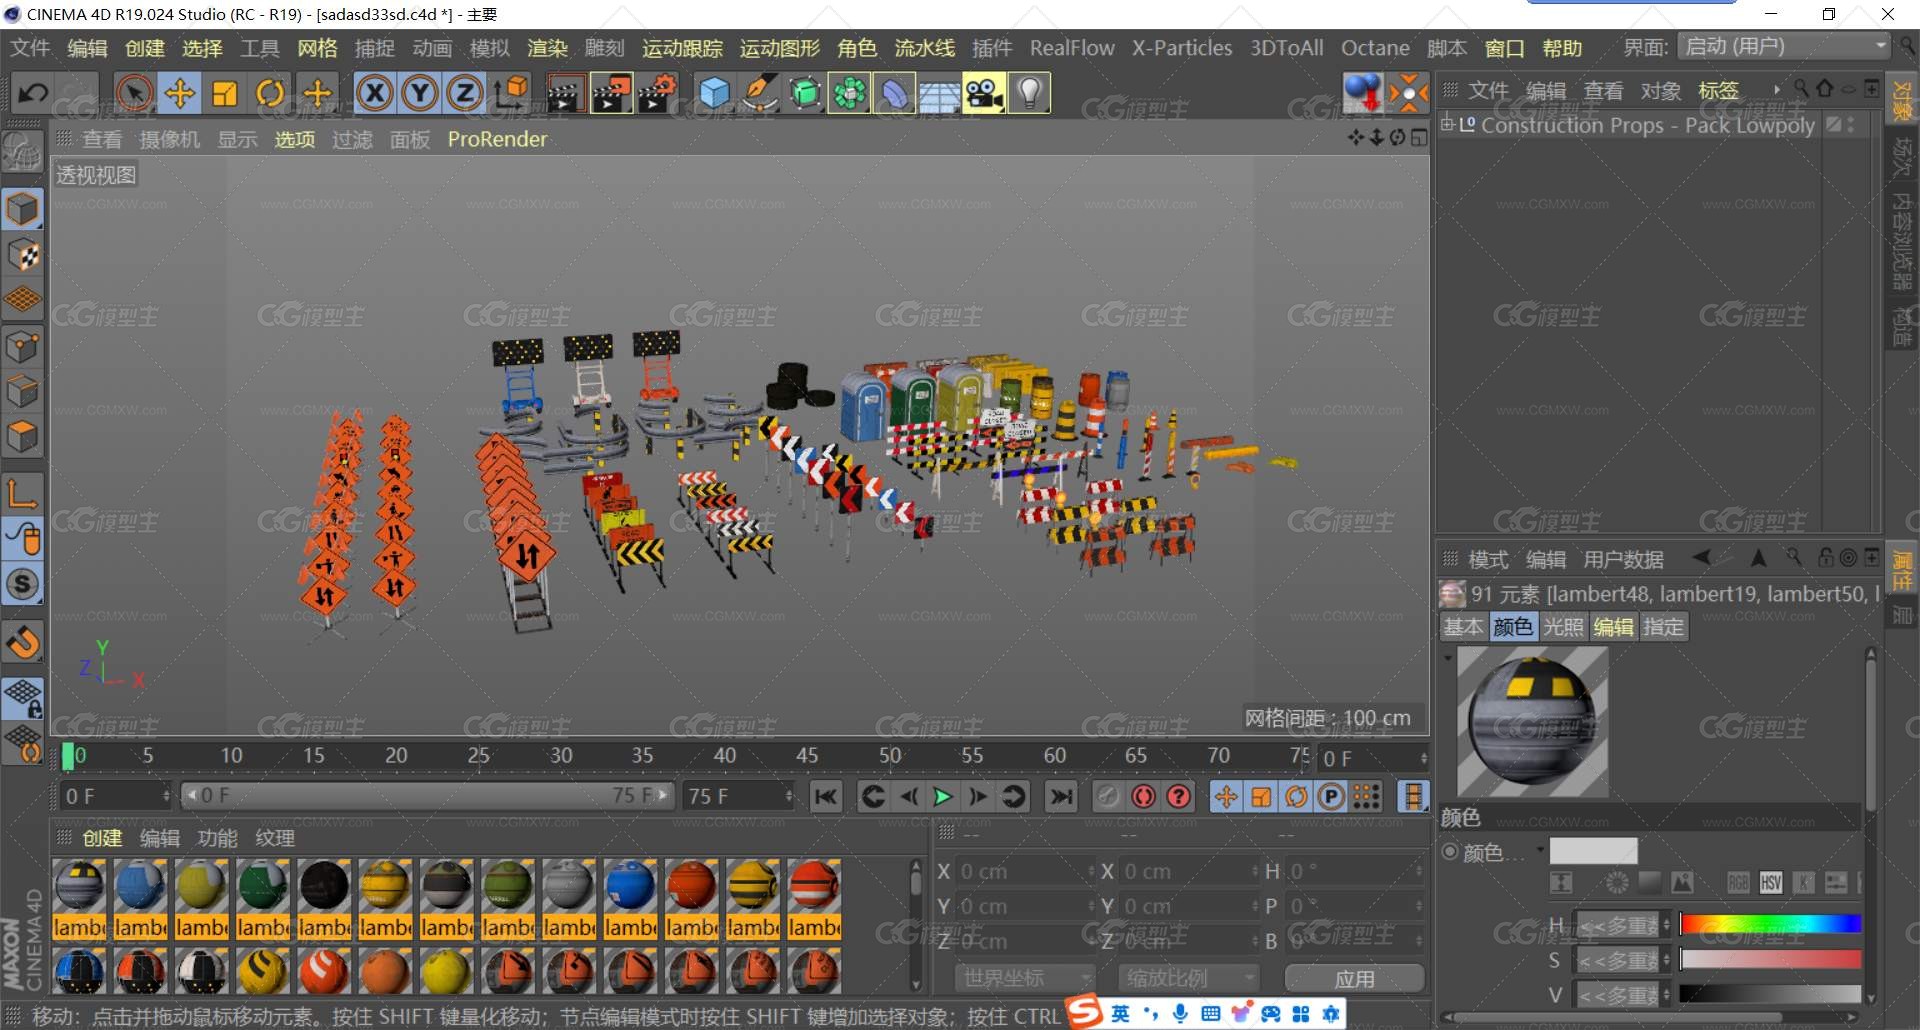The image size is (1920, 1030).
Task: Toggle Y axis lock
Action: (x=419, y=93)
